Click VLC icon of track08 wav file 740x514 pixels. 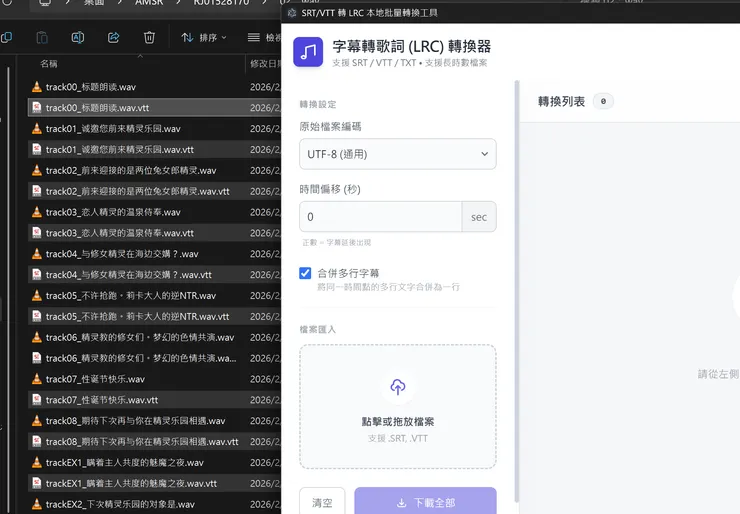[37, 421]
